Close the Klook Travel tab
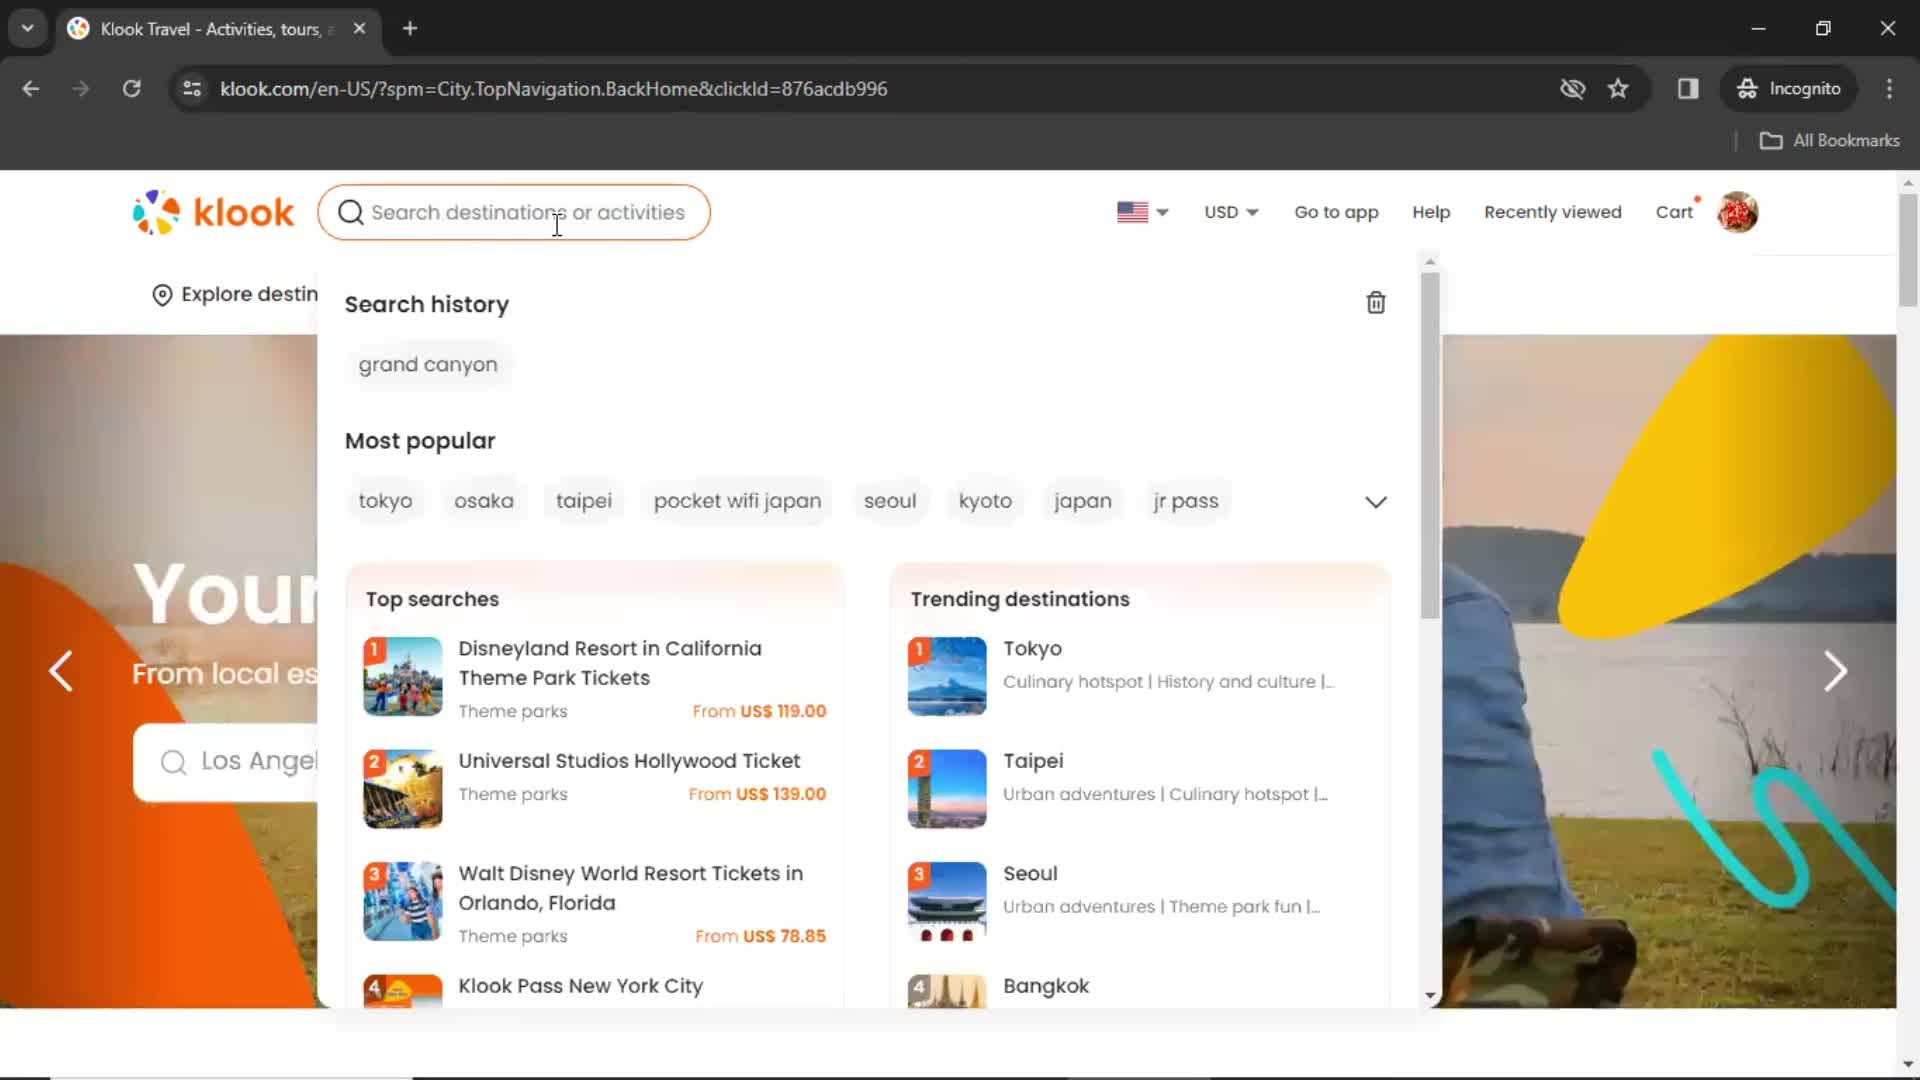 tap(360, 28)
